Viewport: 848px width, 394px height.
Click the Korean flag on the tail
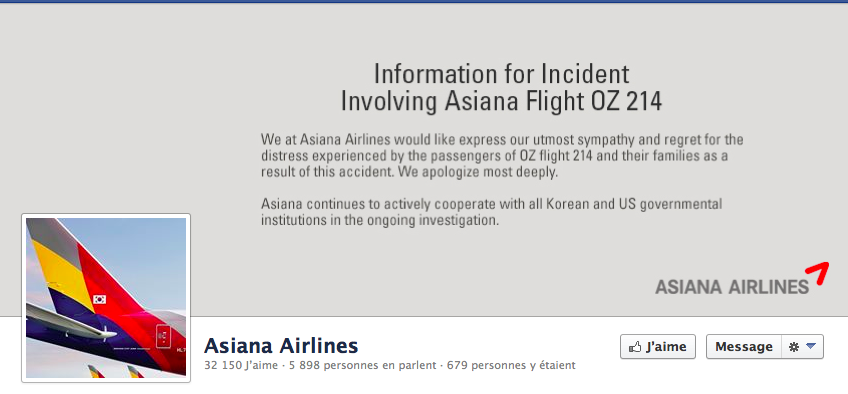pos(99,299)
